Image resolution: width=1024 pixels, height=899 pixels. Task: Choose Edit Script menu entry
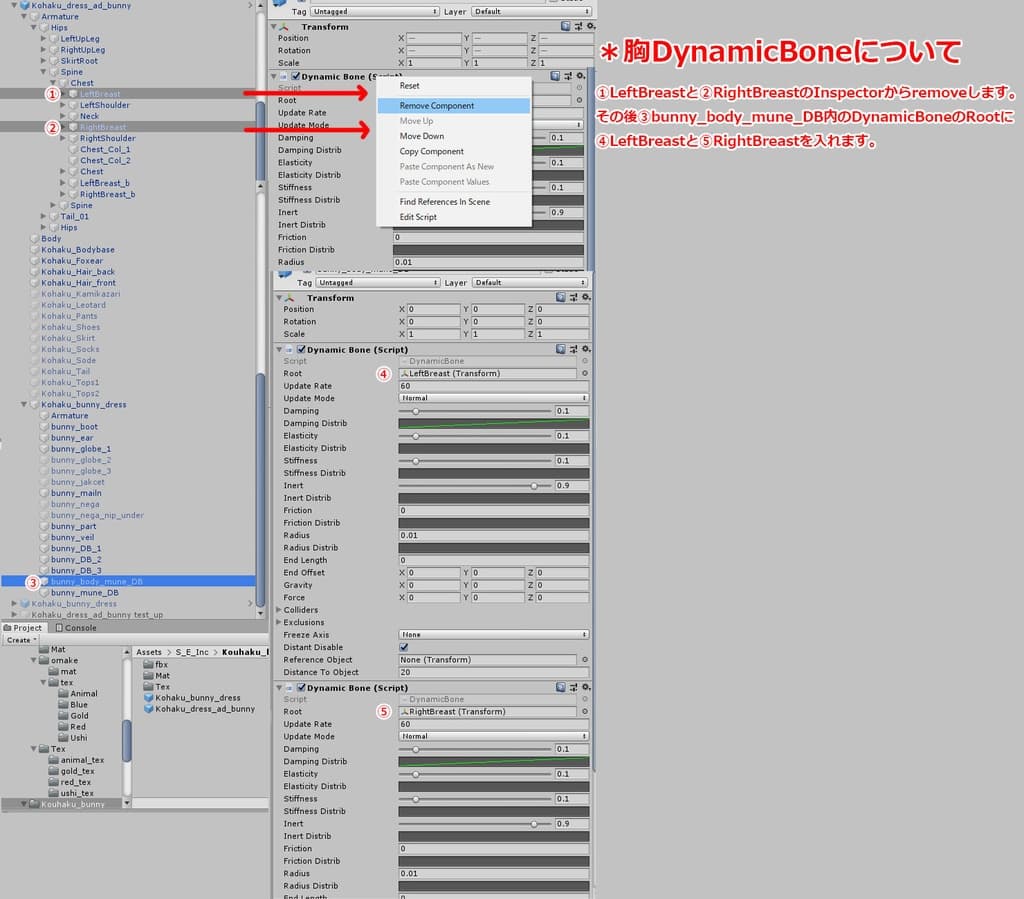pyautogui.click(x=418, y=217)
